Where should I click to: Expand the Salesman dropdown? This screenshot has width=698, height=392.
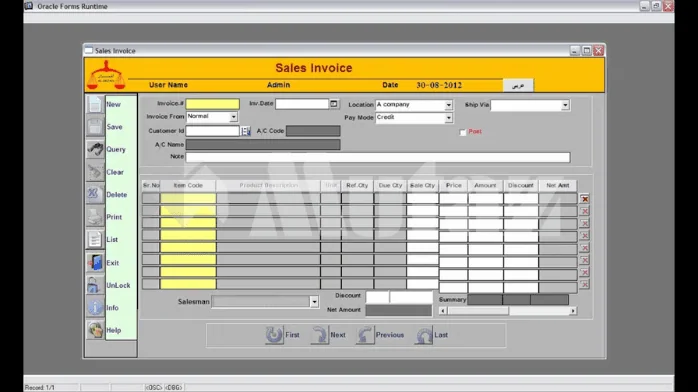(x=314, y=302)
